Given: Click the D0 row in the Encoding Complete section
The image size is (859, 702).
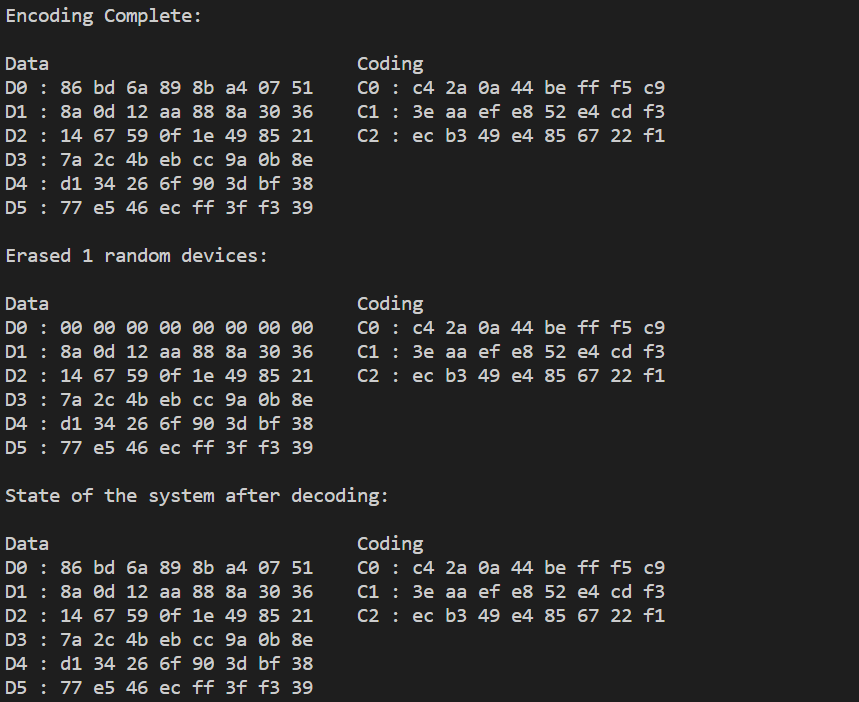Looking at the screenshot, I should coord(159,88).
